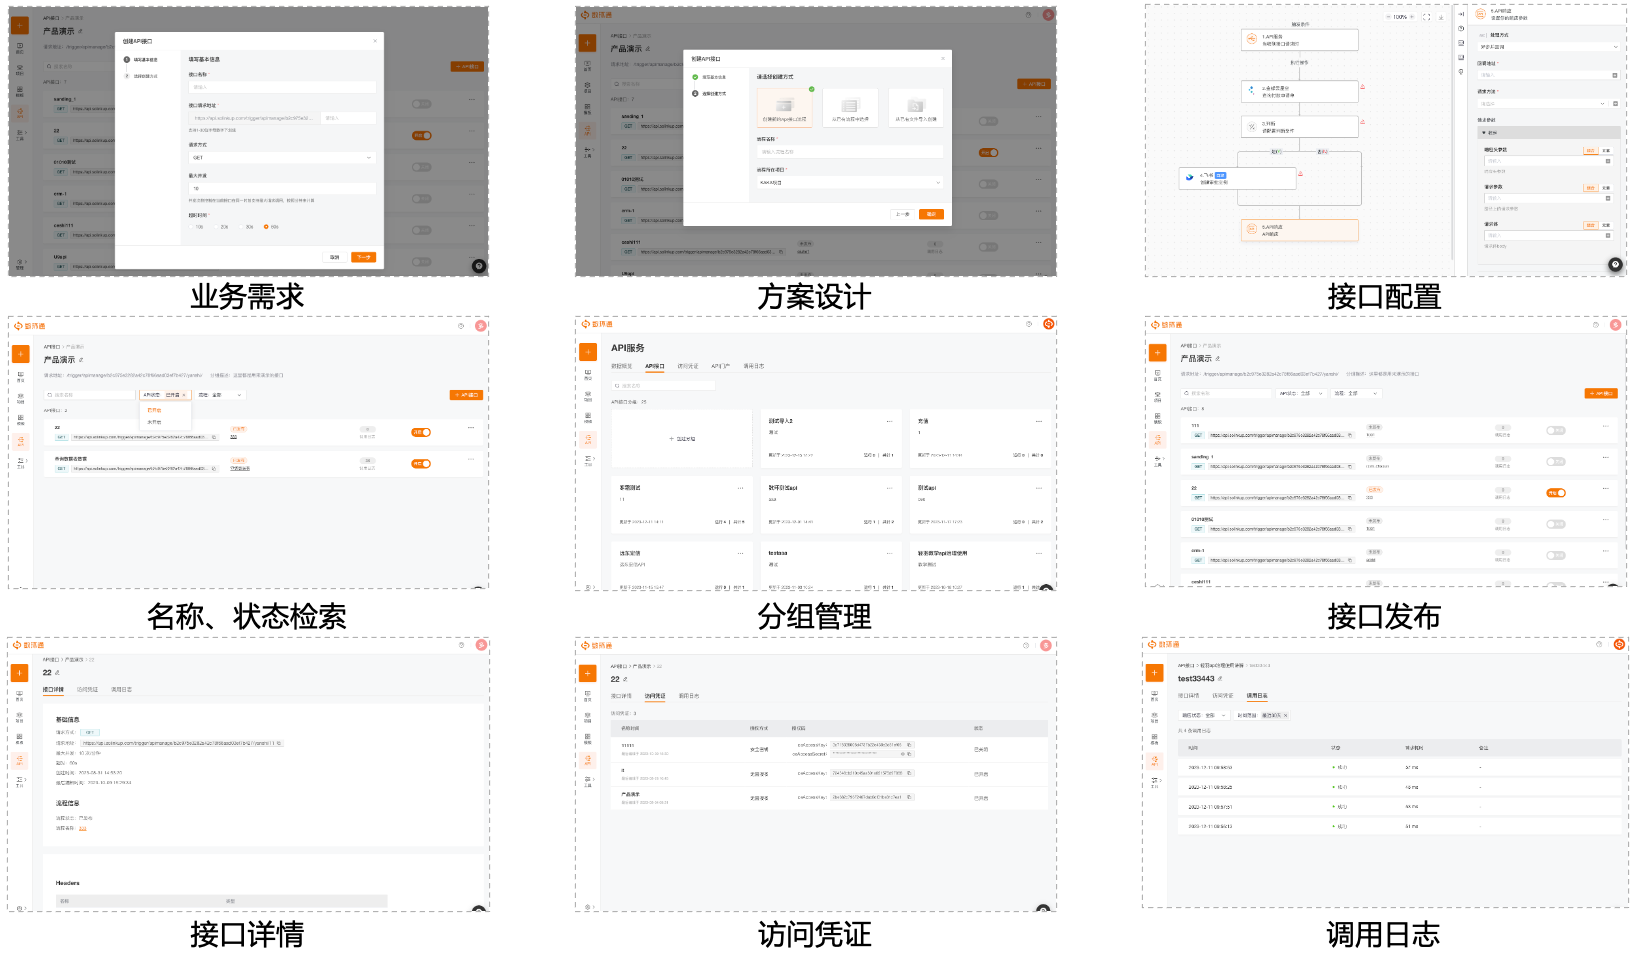
Task: Open the 访问凭证 tab on the '22' detail page
Action: tap(87, 690)
